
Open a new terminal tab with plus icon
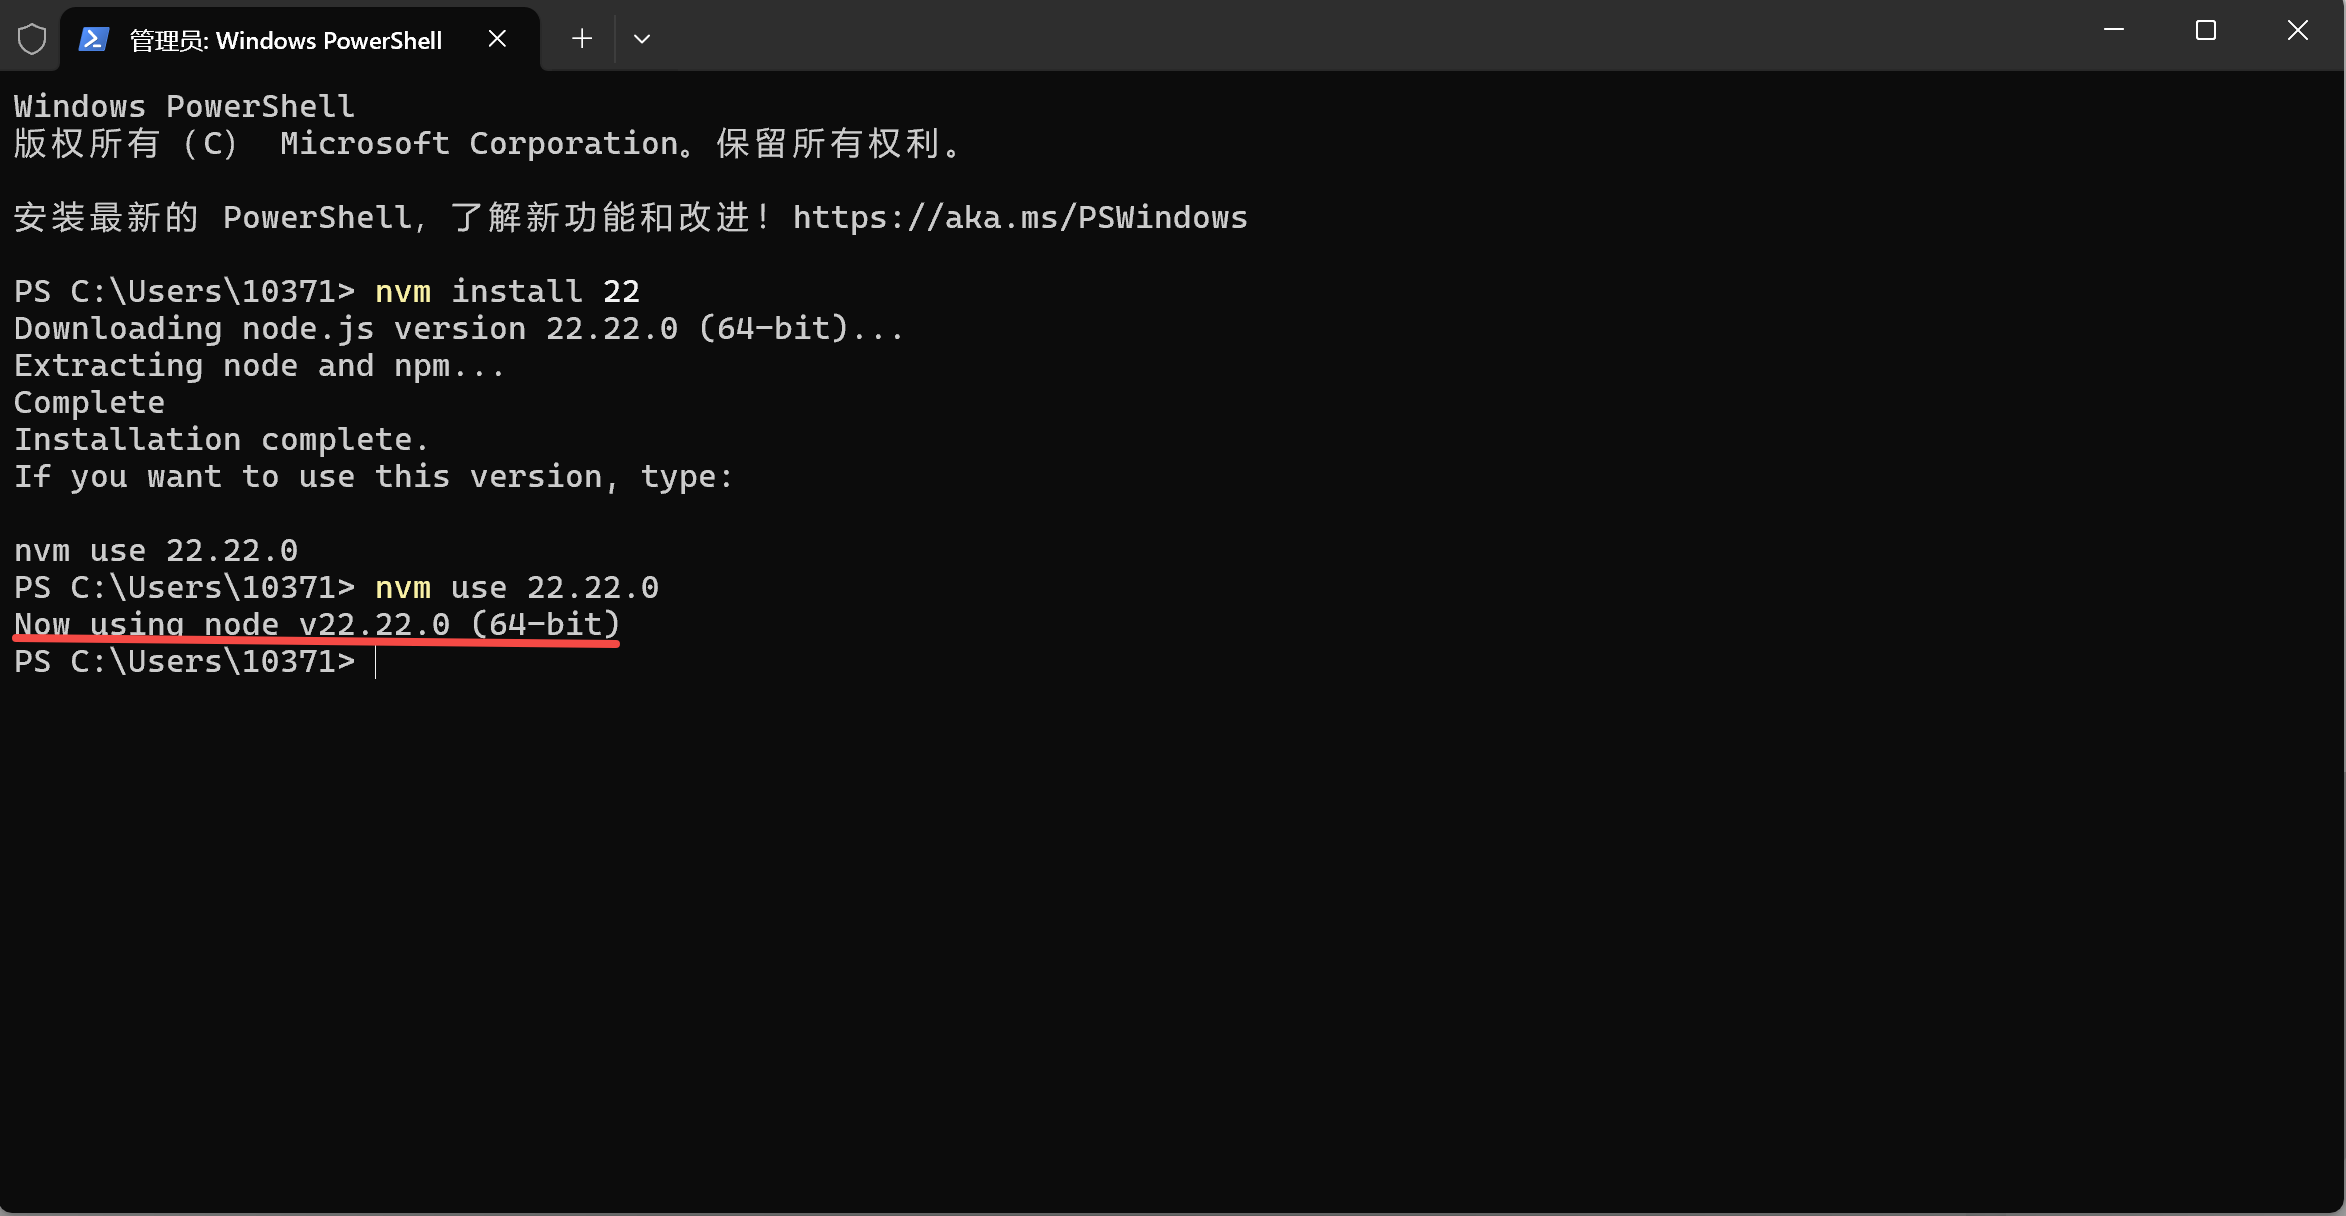[581, 38]
